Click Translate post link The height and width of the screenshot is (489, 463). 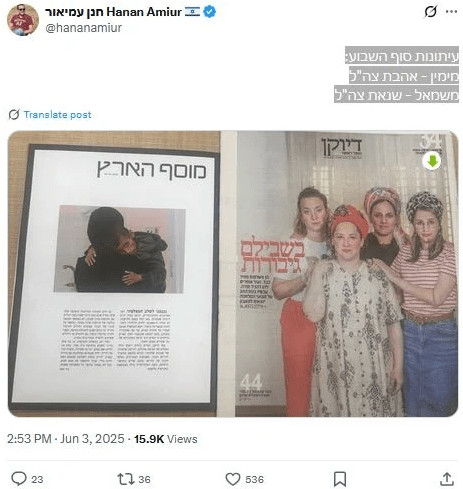pos(57,115)
